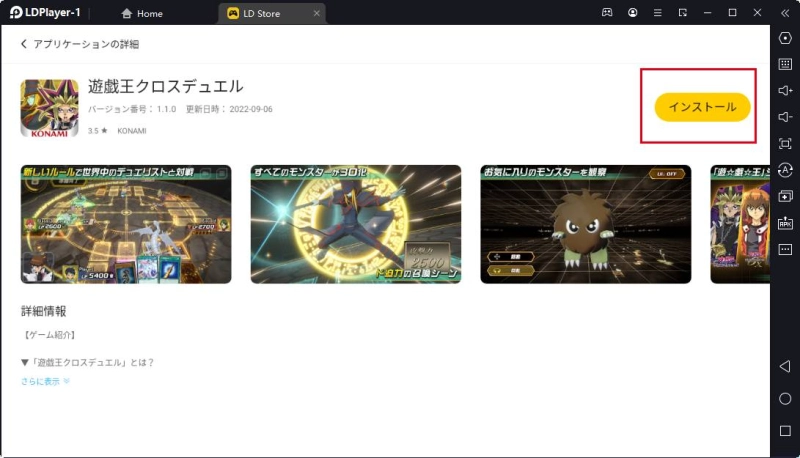800x458 pixels.
Task: Open the second screenshot with 3D summon scene
Action: point(356,224)
